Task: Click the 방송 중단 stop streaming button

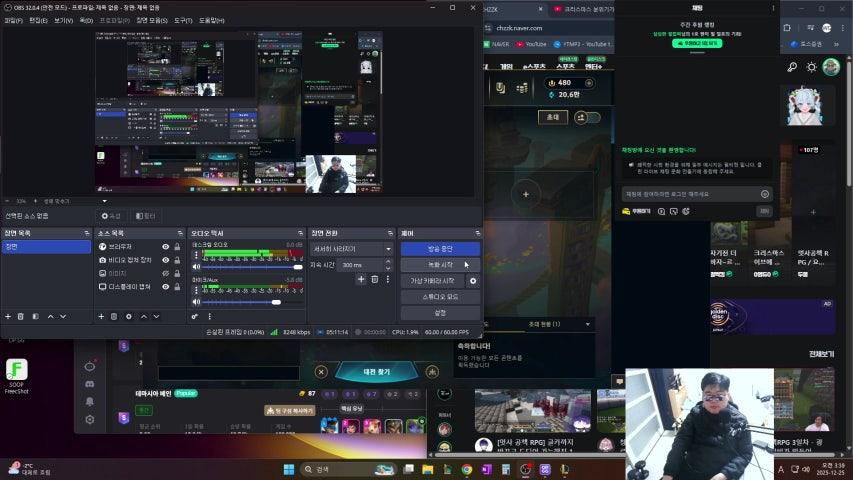Action: 440,249
